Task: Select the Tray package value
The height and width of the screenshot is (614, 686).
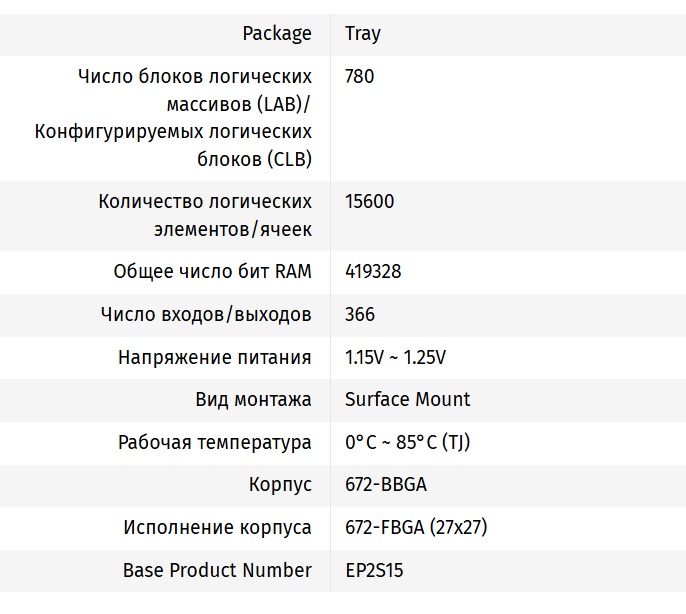Action: point(363,34)
